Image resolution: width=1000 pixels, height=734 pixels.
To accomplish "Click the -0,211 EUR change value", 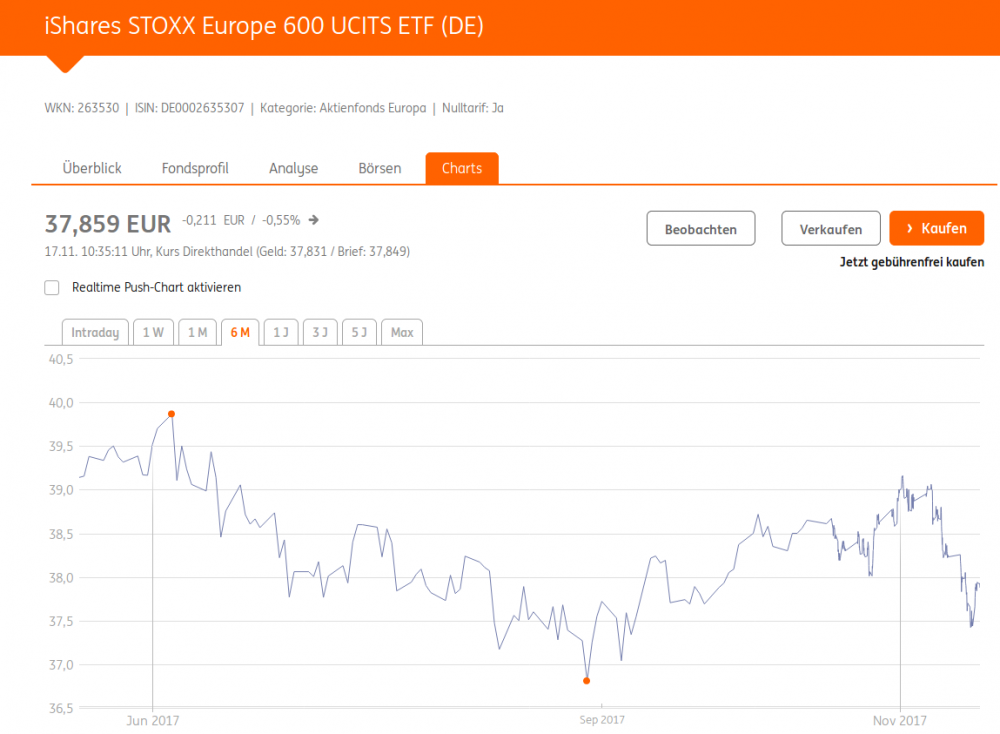I will click(214, 220).
